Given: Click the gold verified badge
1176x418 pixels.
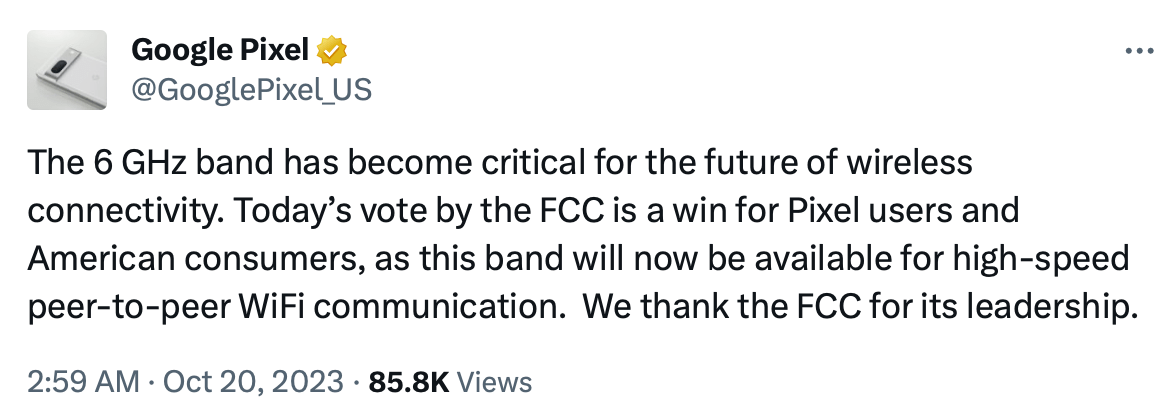Looking at the screenshot, I should 331,49.
